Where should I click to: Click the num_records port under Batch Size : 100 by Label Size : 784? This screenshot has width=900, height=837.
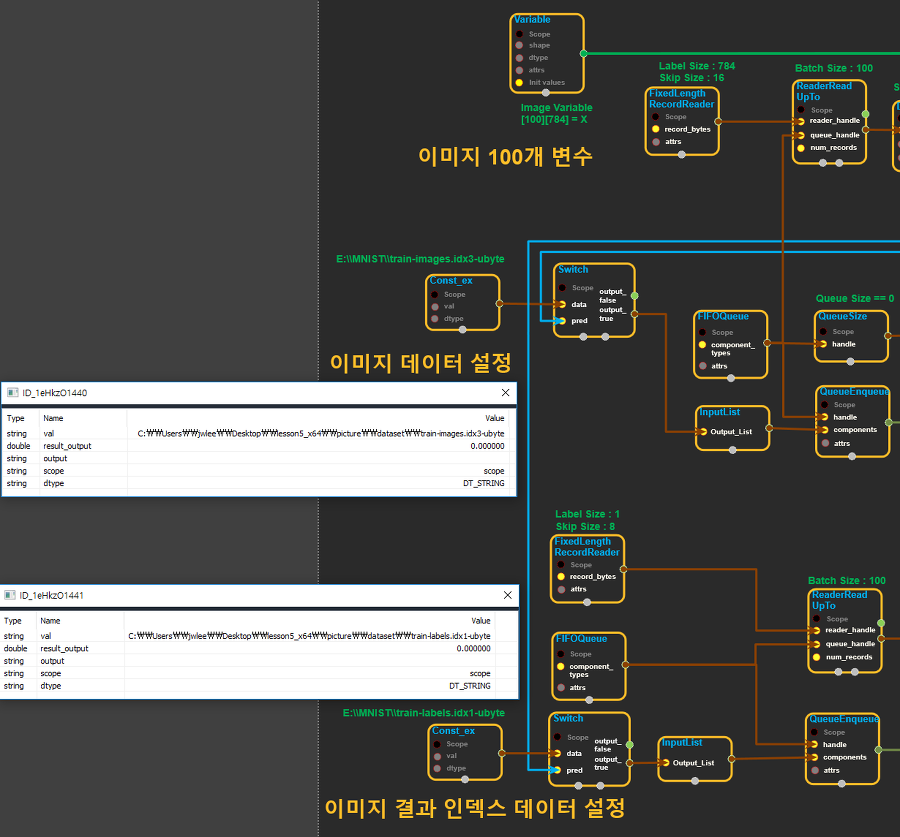click(x=800, y=148)
